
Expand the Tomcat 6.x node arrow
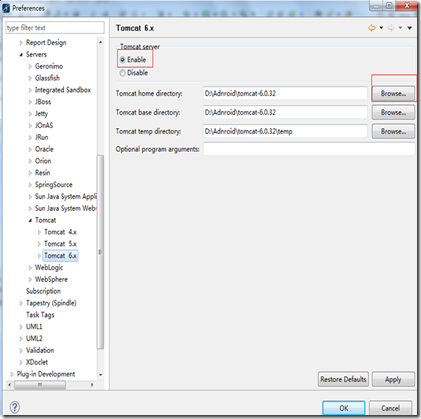coord(39,256)
